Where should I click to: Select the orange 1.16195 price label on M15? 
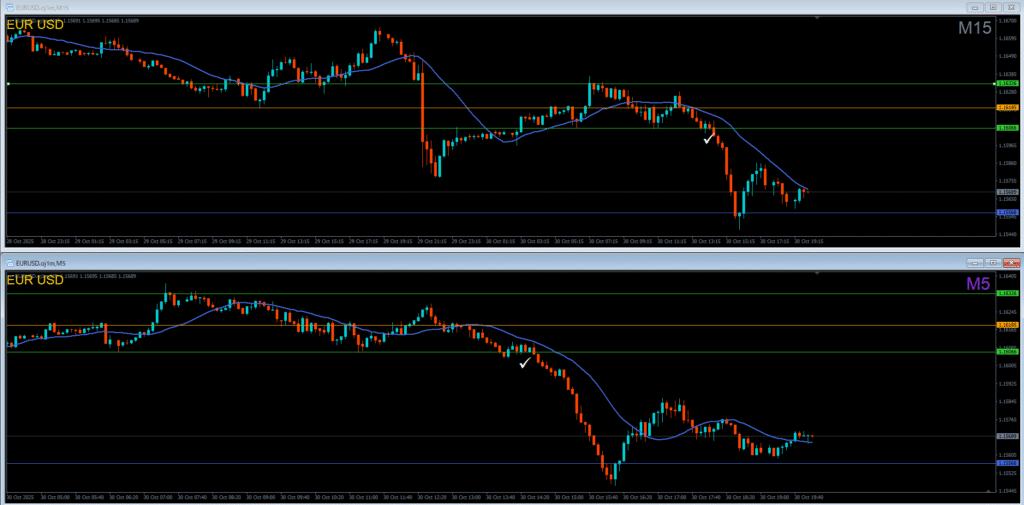pyautogui.click(x=1007, y=107)
